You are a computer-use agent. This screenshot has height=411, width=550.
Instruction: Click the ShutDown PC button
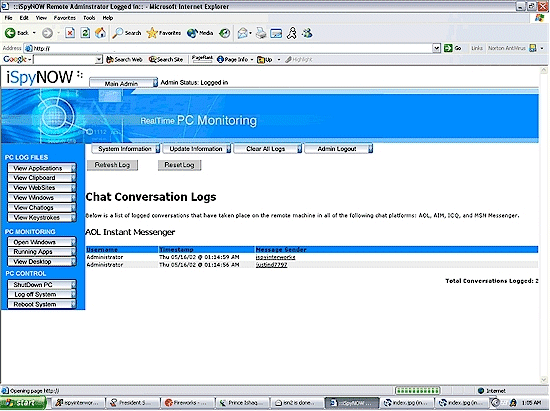[x=41, y=284]
